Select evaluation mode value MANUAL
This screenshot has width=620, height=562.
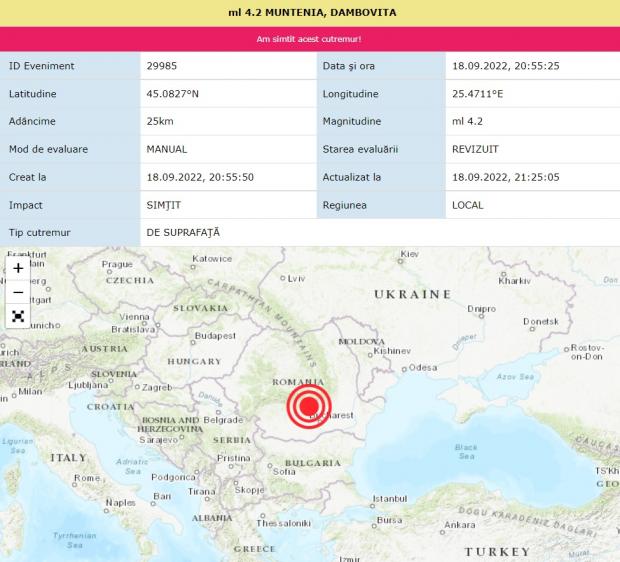click(x=166, y=149)
